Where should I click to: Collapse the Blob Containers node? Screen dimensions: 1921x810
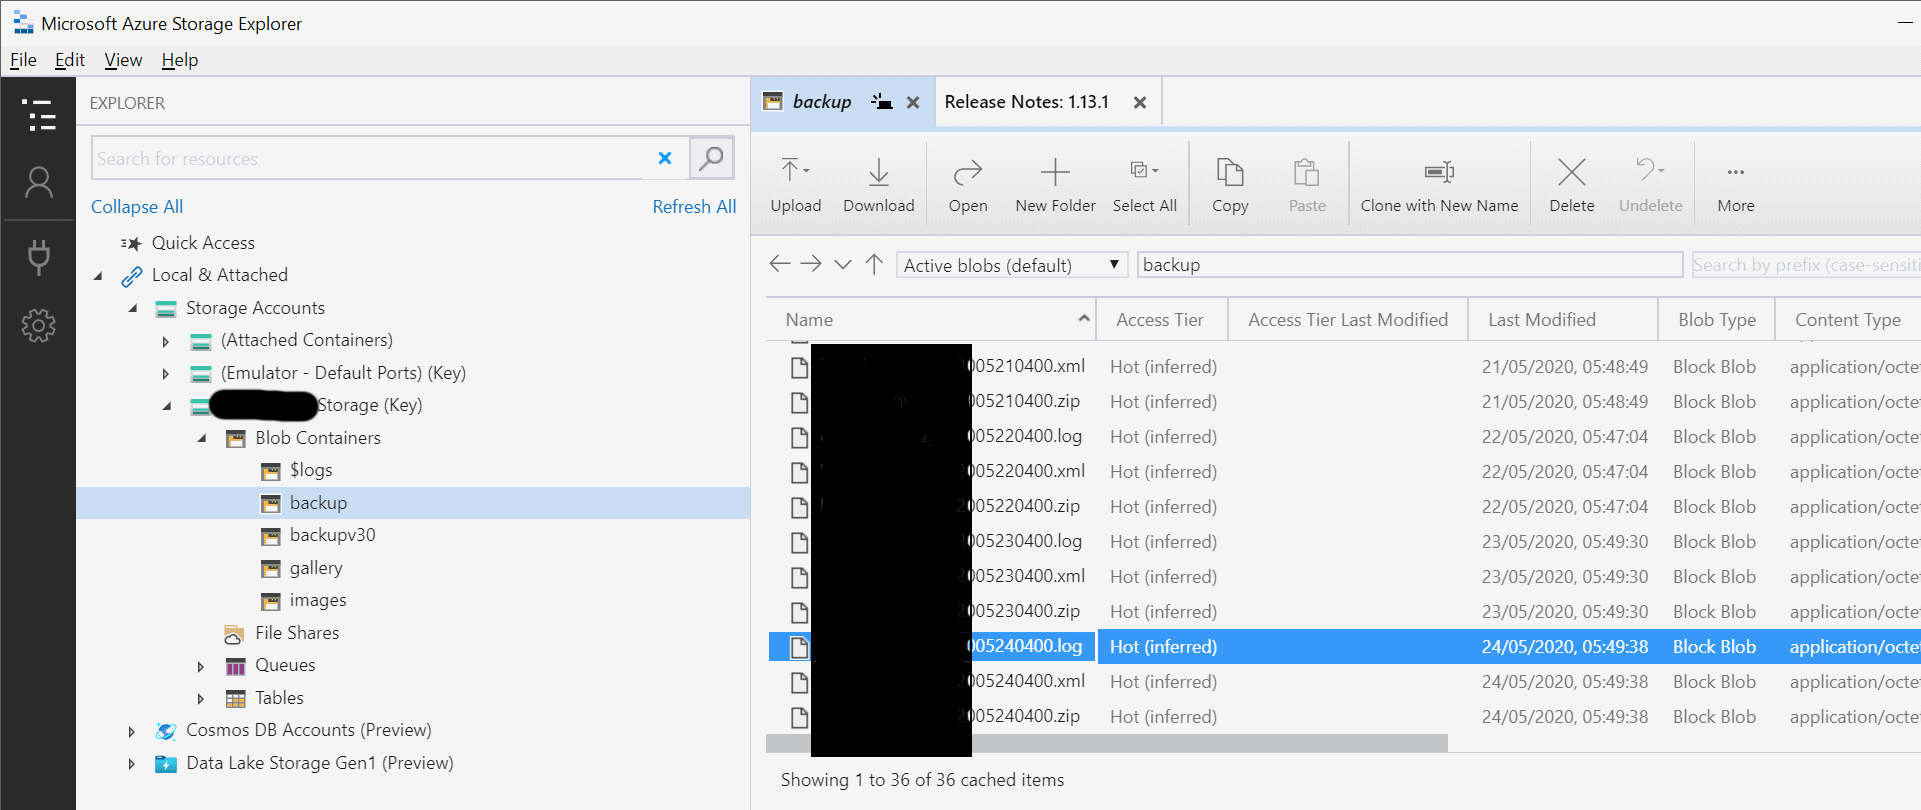click(x=202, y=438)
